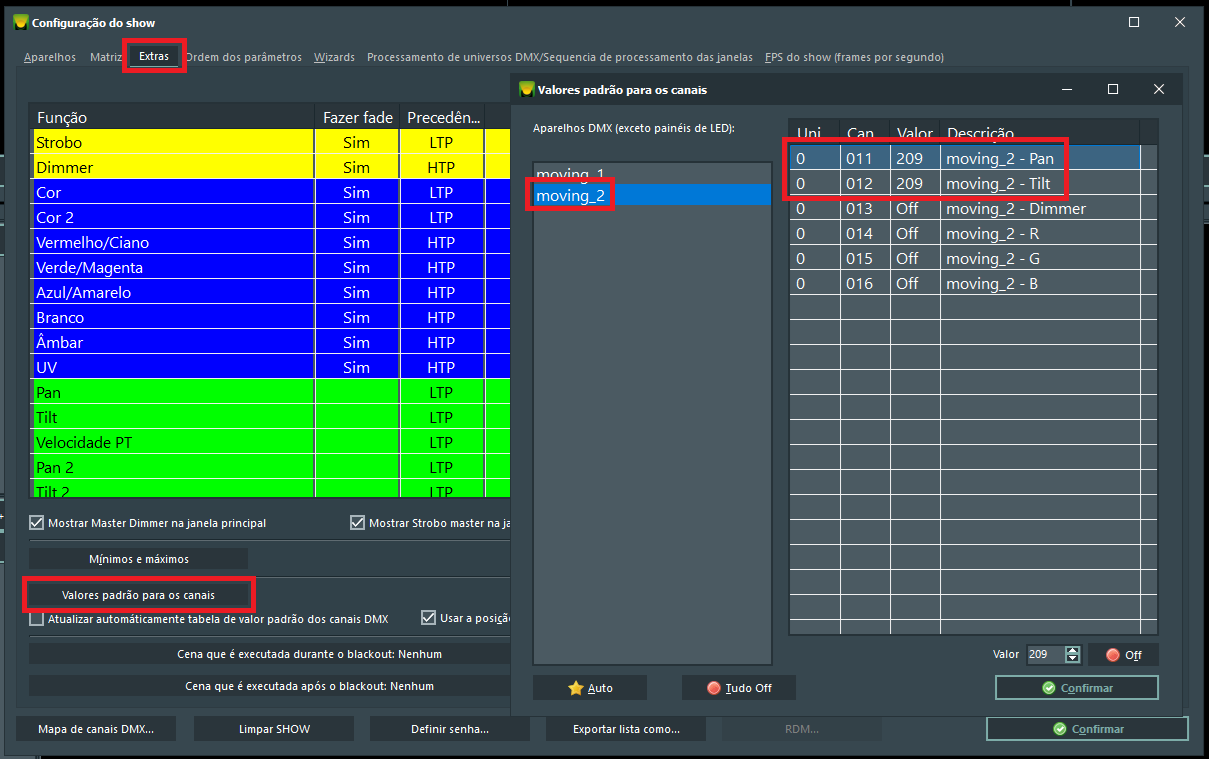Toggle Mostrar Master Dimmer na janela principal
Screen dimensions: 1209x759
pyautogui.click(x=37, y=523)
